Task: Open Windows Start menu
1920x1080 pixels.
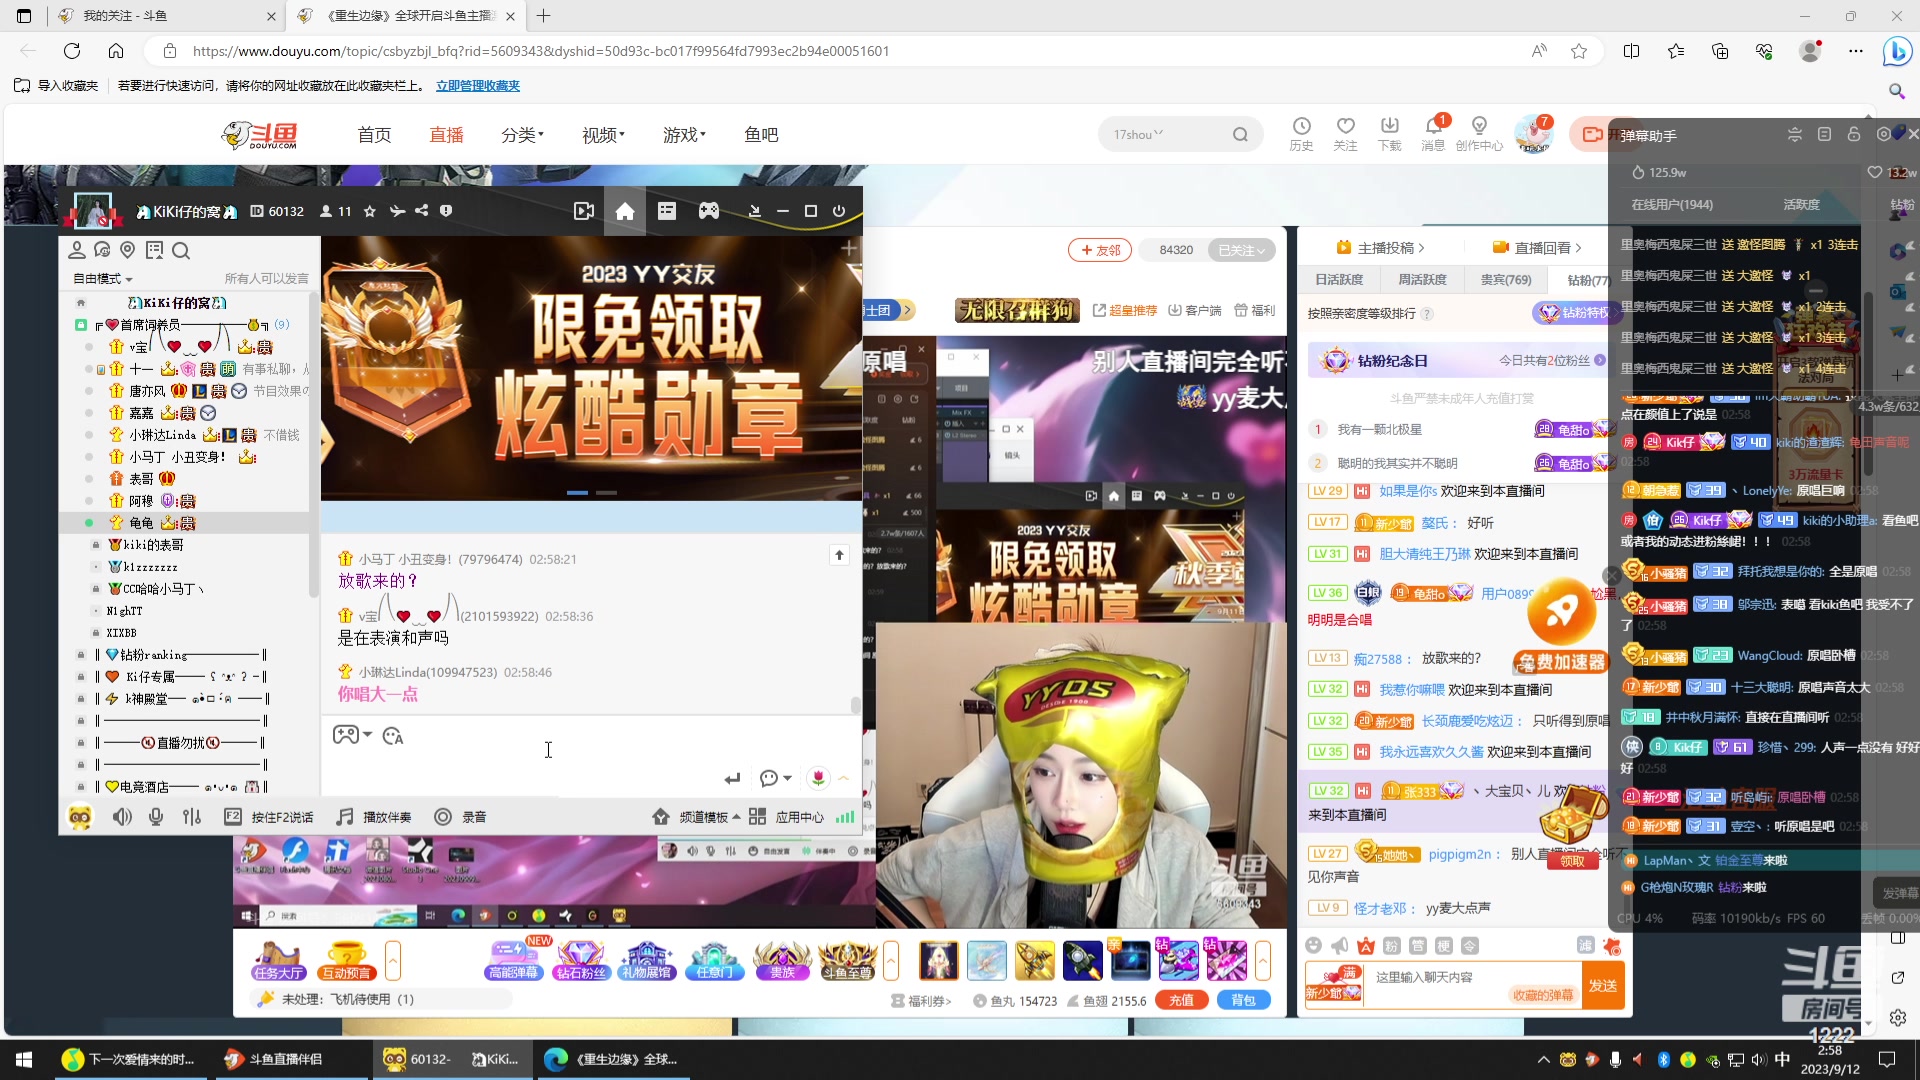Action: pyautogui.click(x=24, y=1059)
